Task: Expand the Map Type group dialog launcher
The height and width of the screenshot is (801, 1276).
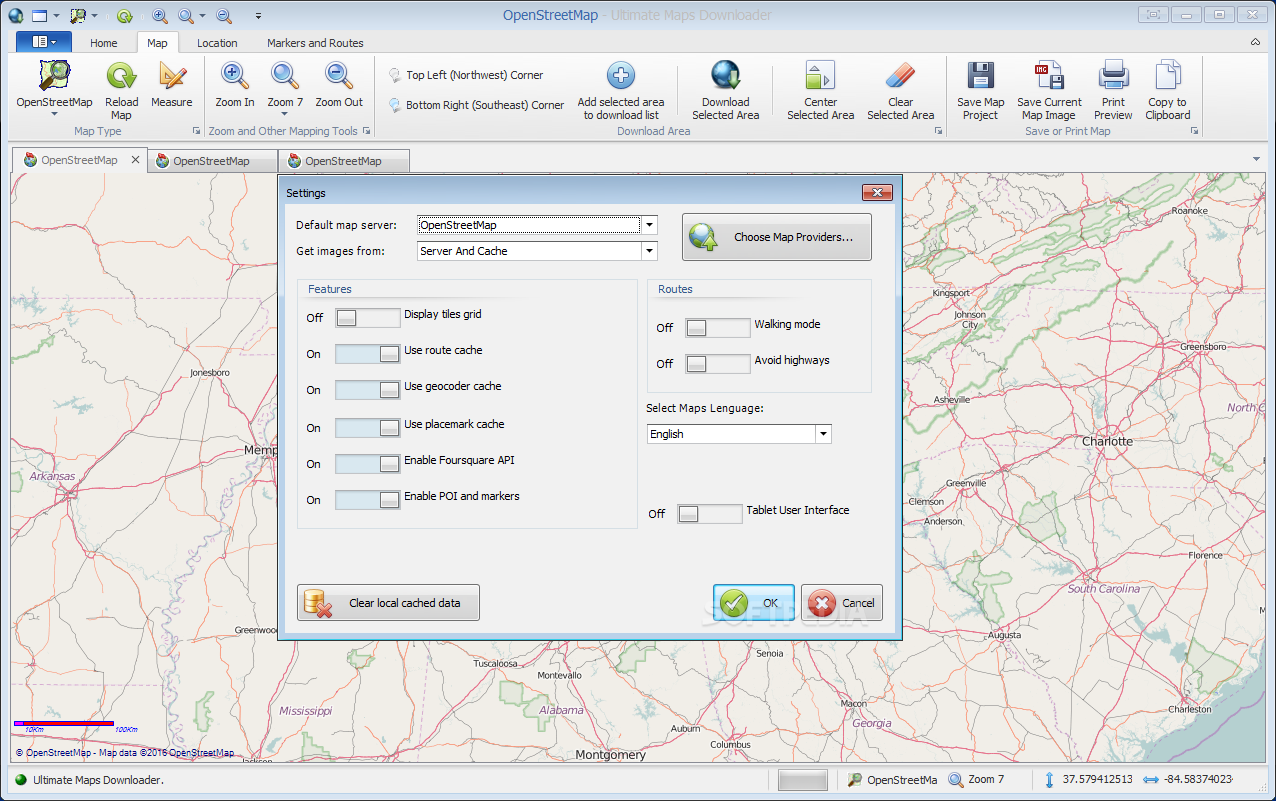Action: tap(196, 131)
